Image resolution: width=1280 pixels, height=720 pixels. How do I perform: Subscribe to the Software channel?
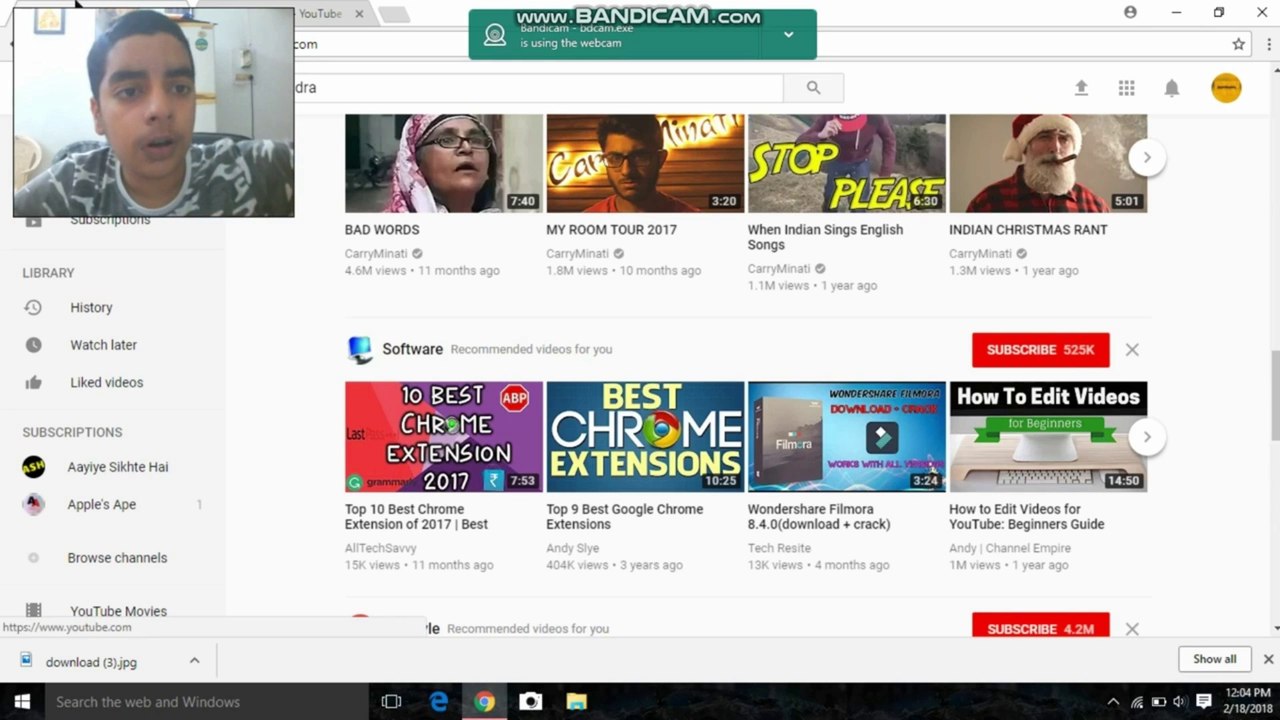point(1040,350)
